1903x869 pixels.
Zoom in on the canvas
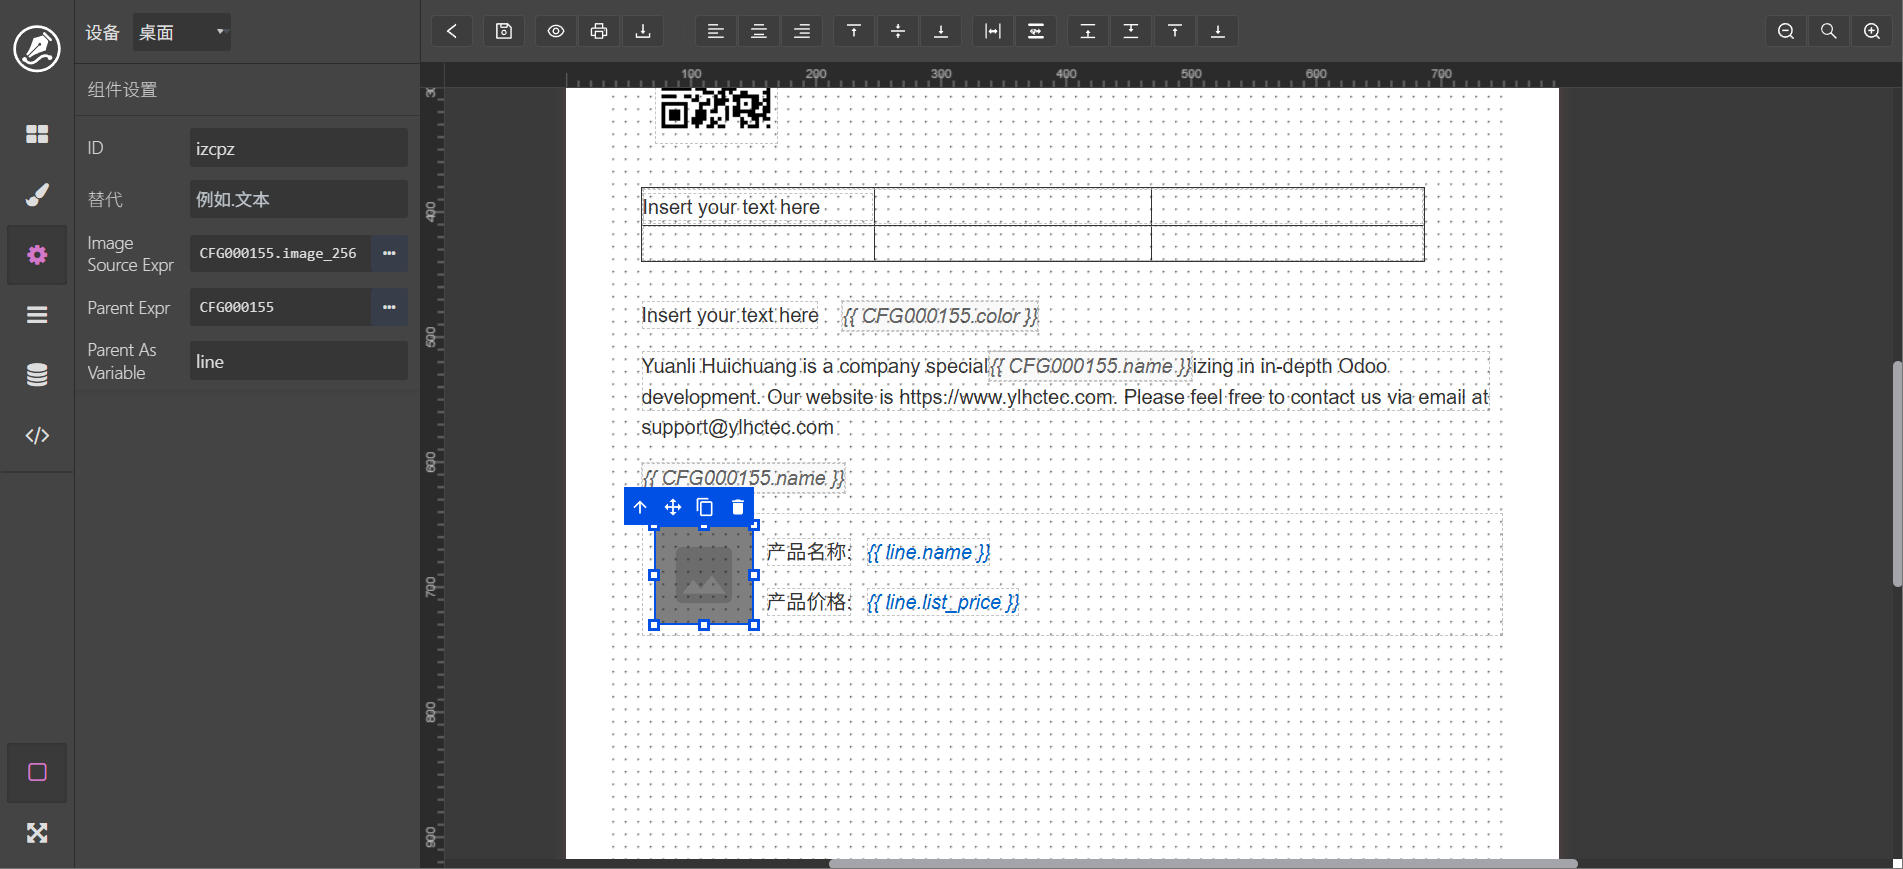click(1872, 31)
